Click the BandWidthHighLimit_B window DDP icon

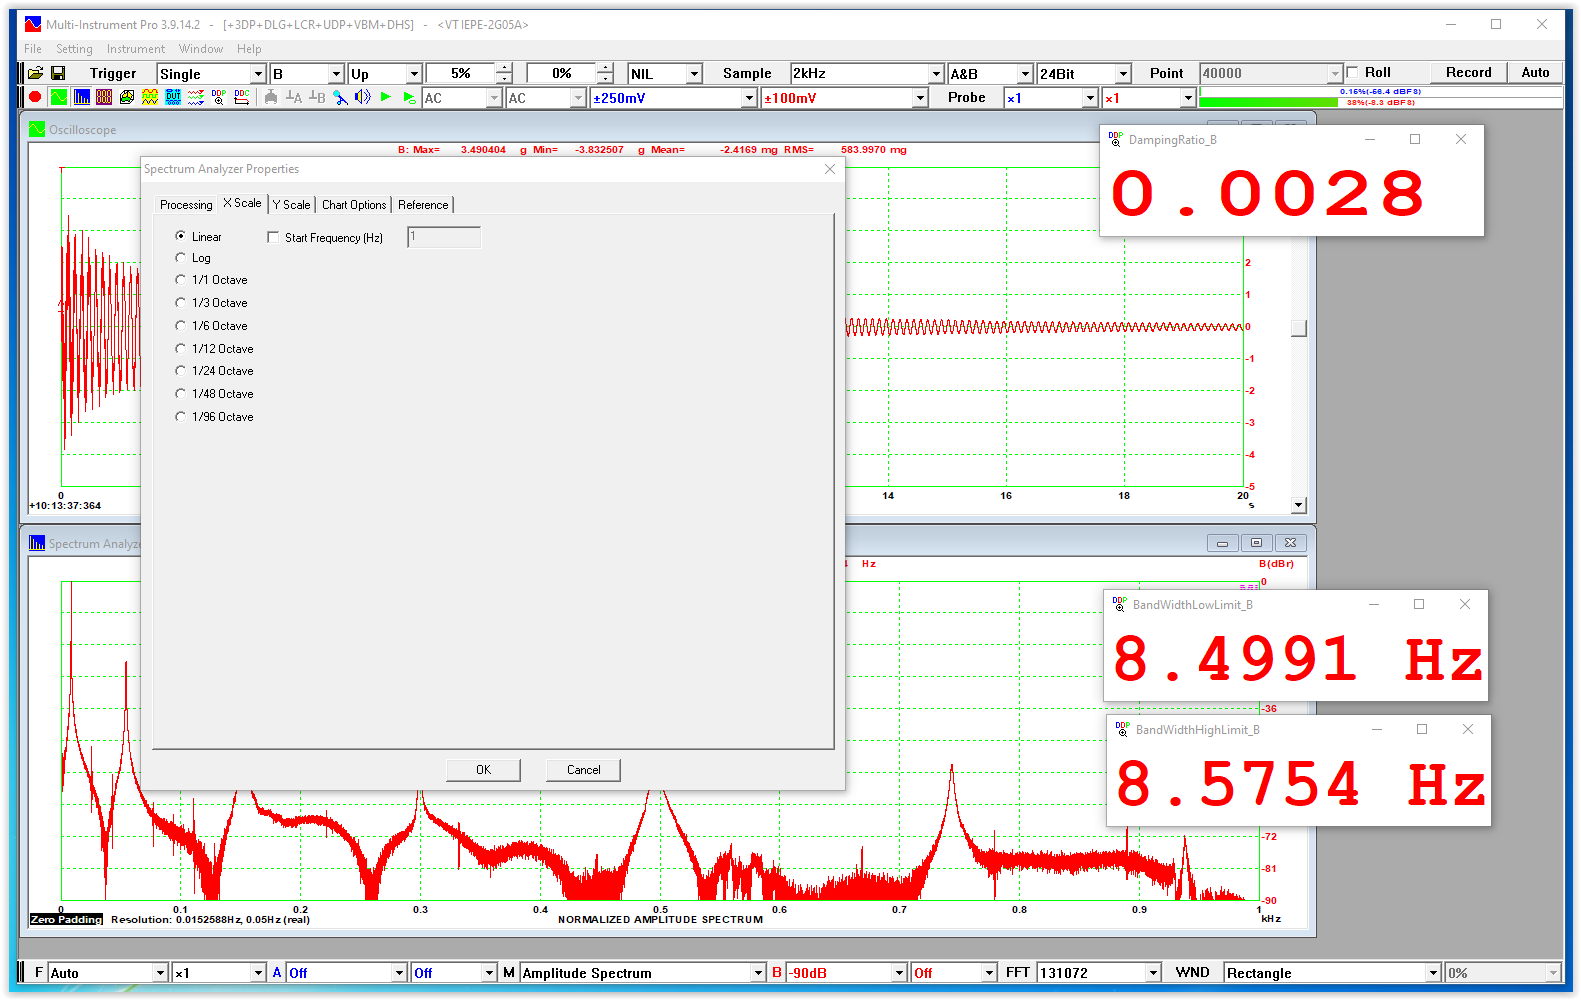click(1122, 729)
